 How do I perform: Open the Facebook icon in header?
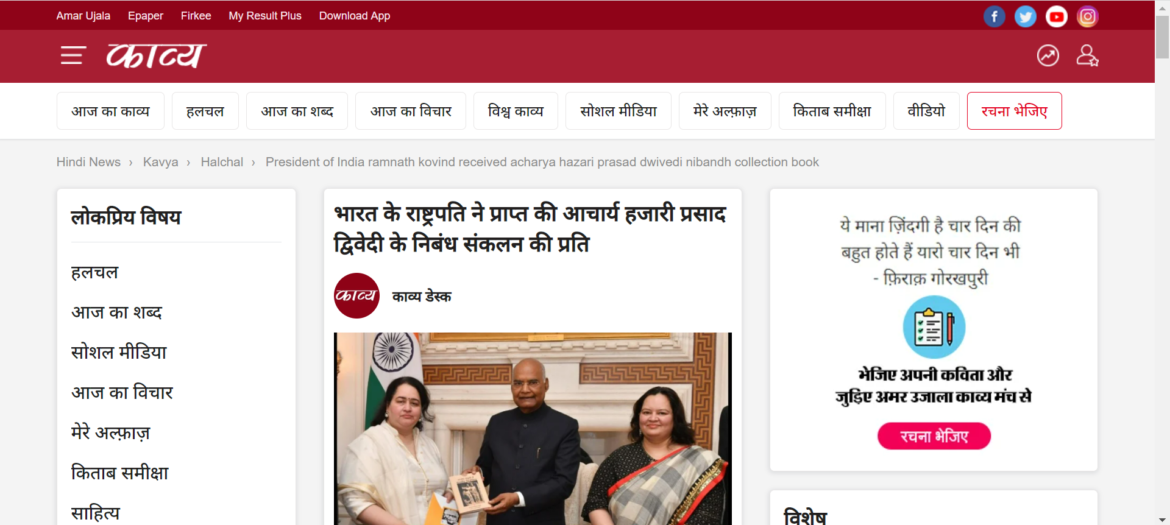[x=994, y=16]
